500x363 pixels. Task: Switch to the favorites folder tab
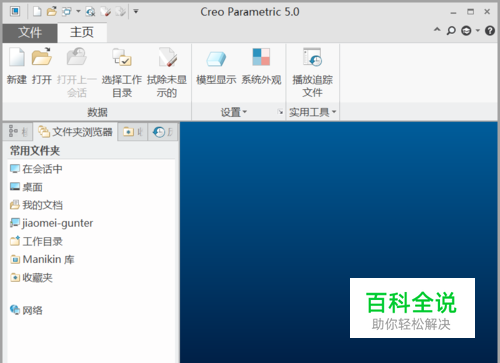click(133, 132)
